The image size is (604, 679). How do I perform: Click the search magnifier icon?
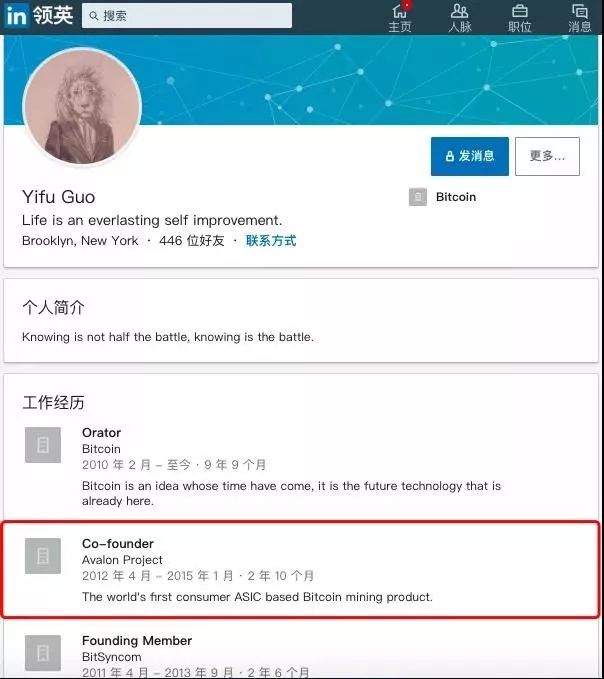tap(94, 16)
